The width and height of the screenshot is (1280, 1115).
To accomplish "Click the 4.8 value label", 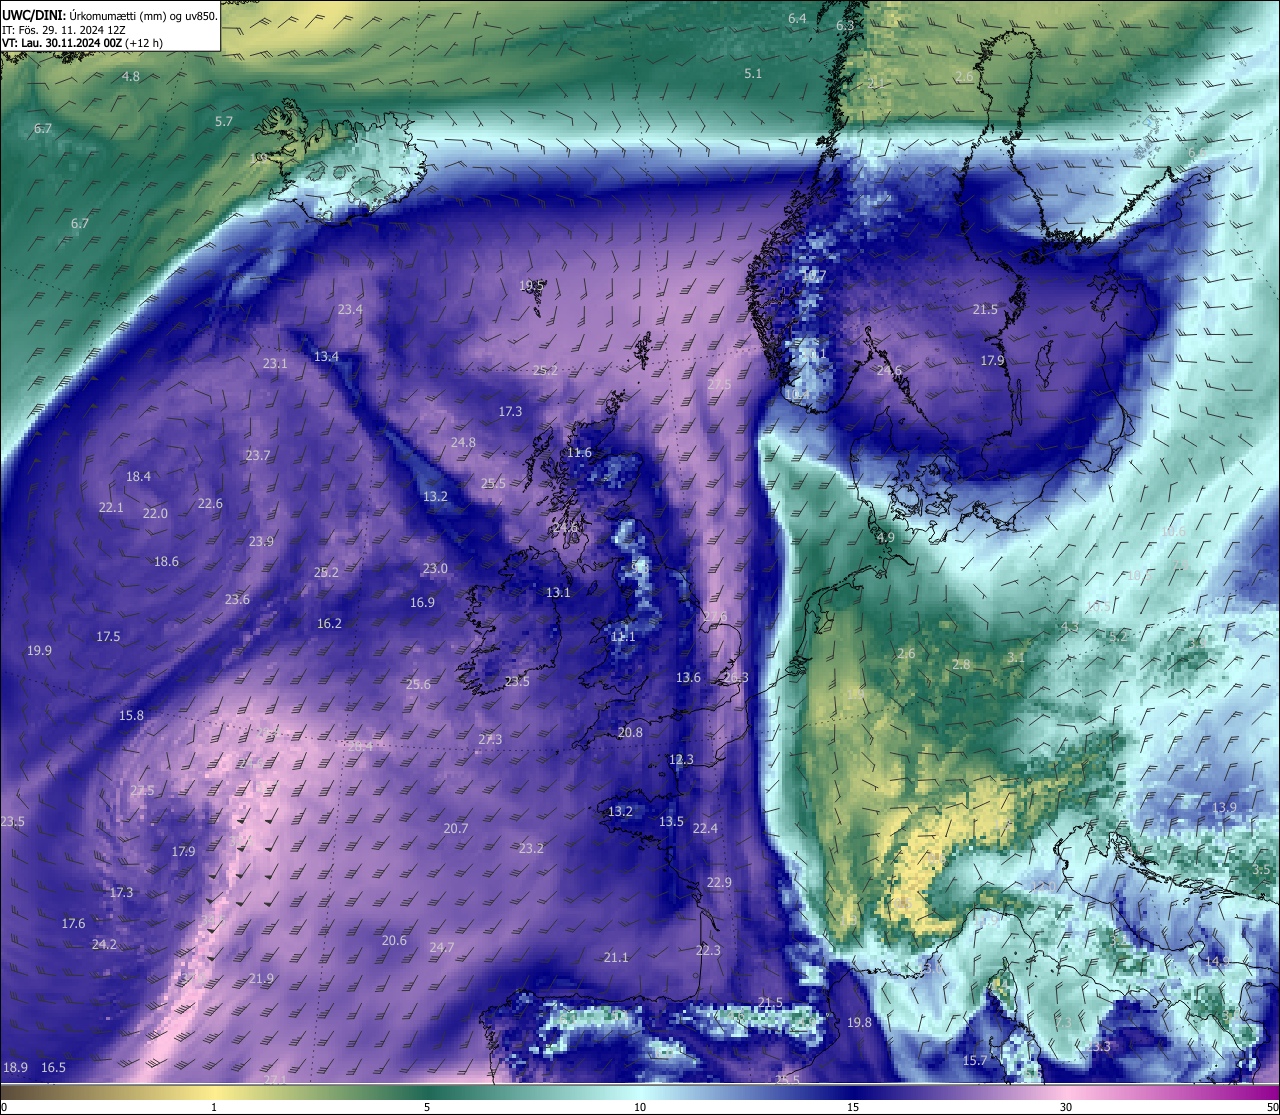I will coord(131,77).
